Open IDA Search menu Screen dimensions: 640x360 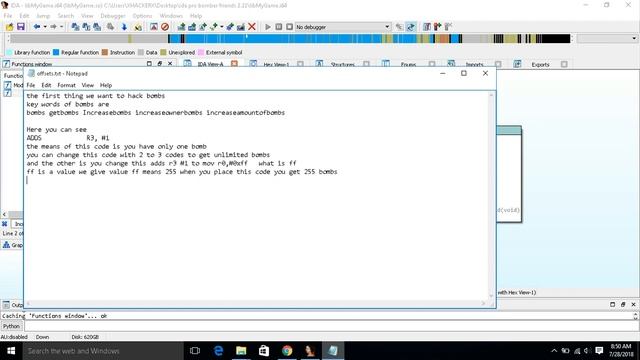click(x=66, y=16)
